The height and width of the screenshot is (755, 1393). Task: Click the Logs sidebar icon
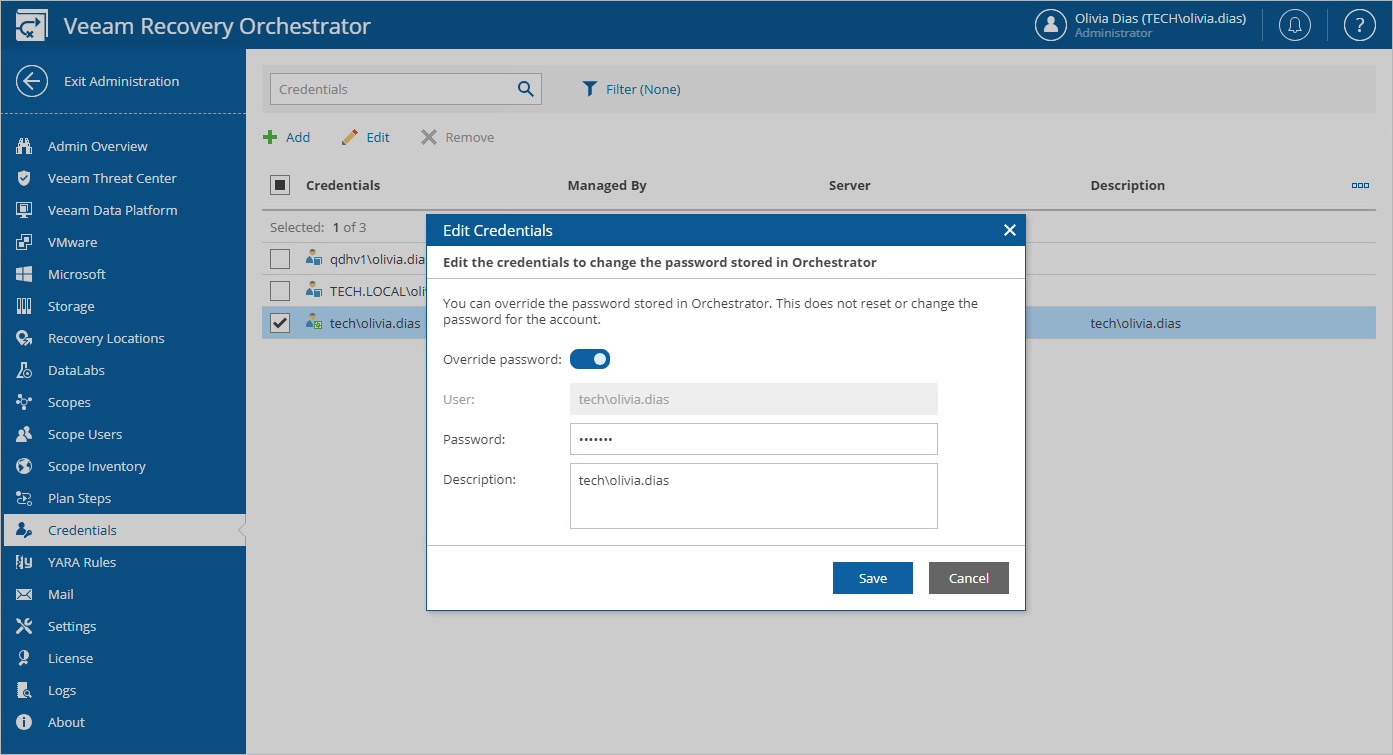(25, 690)
